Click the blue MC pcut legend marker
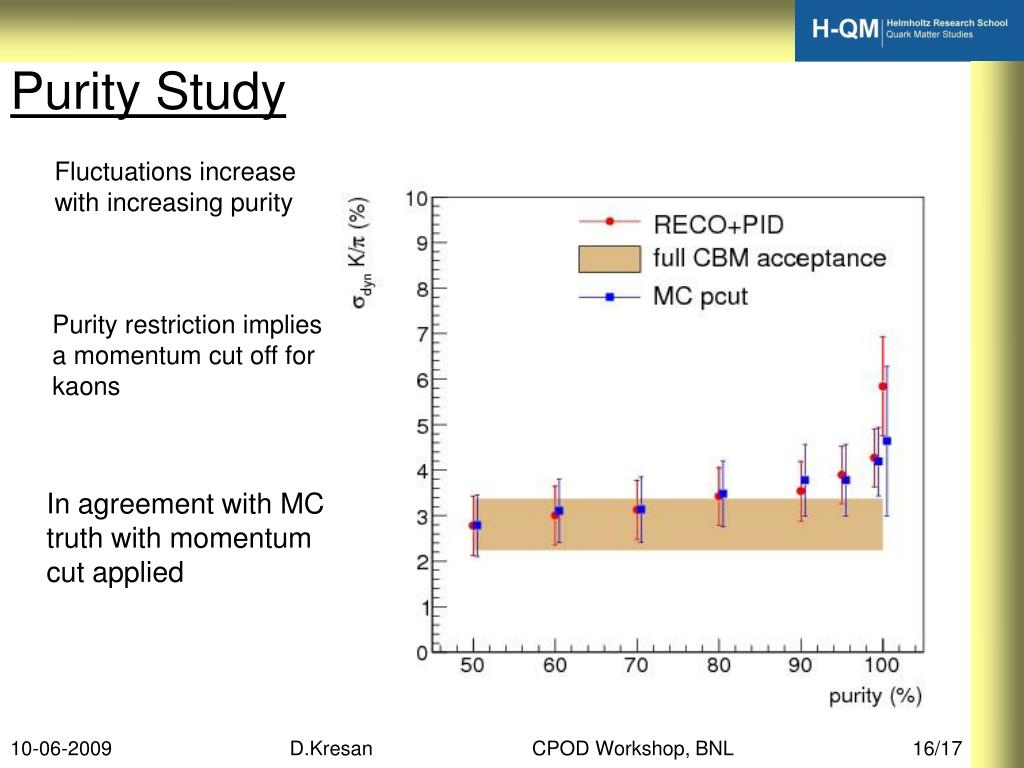Screen dimensions: 1024x768 point(609,297)
